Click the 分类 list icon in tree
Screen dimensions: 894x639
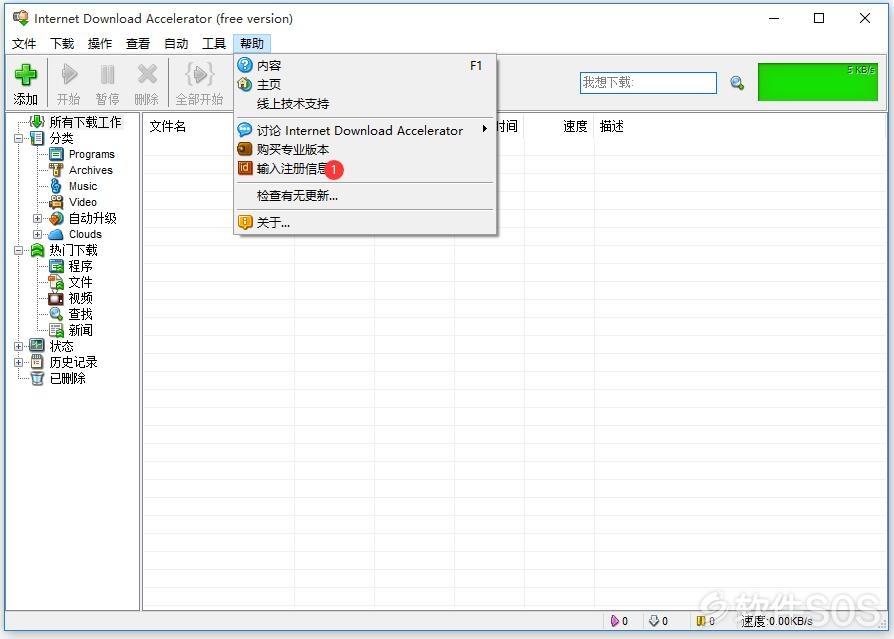37,138
